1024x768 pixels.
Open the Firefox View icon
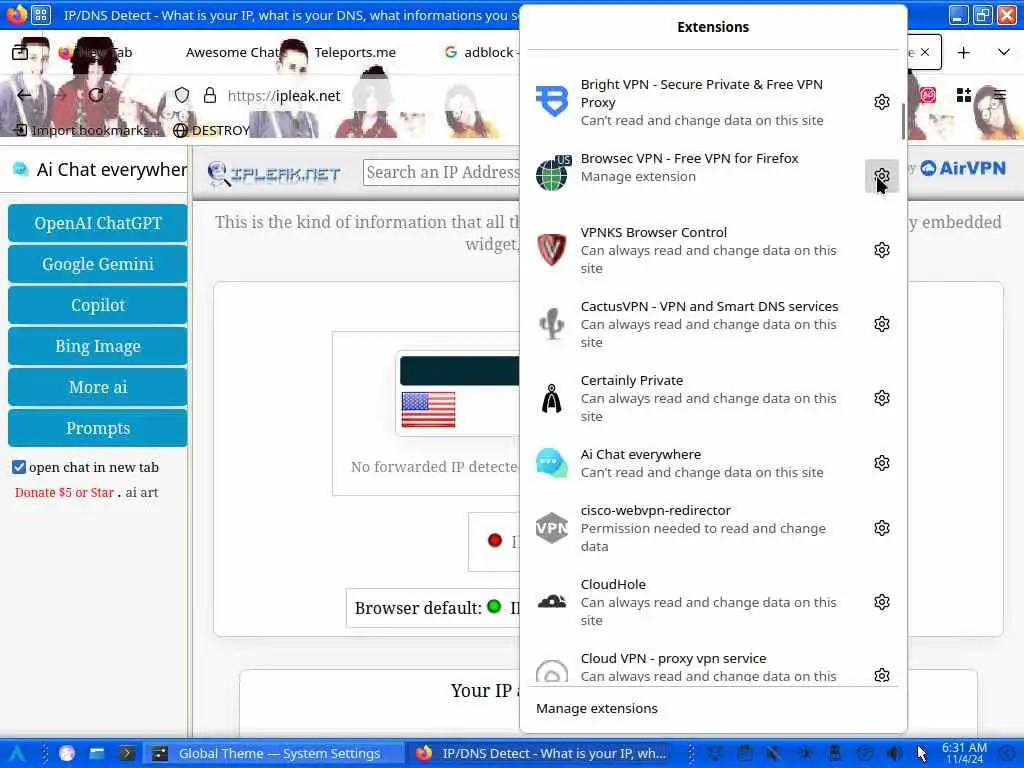coord(20,52)
